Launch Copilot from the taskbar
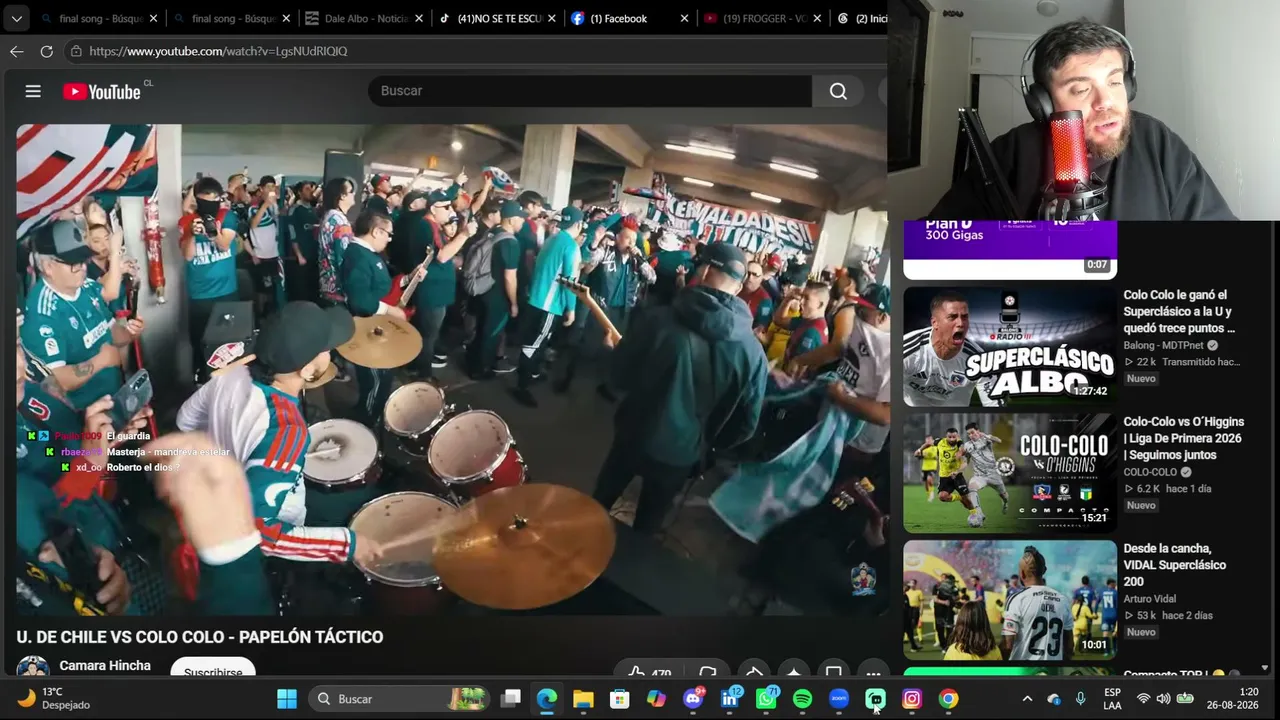Screen dimensions: 1280x720 [656, 699]
